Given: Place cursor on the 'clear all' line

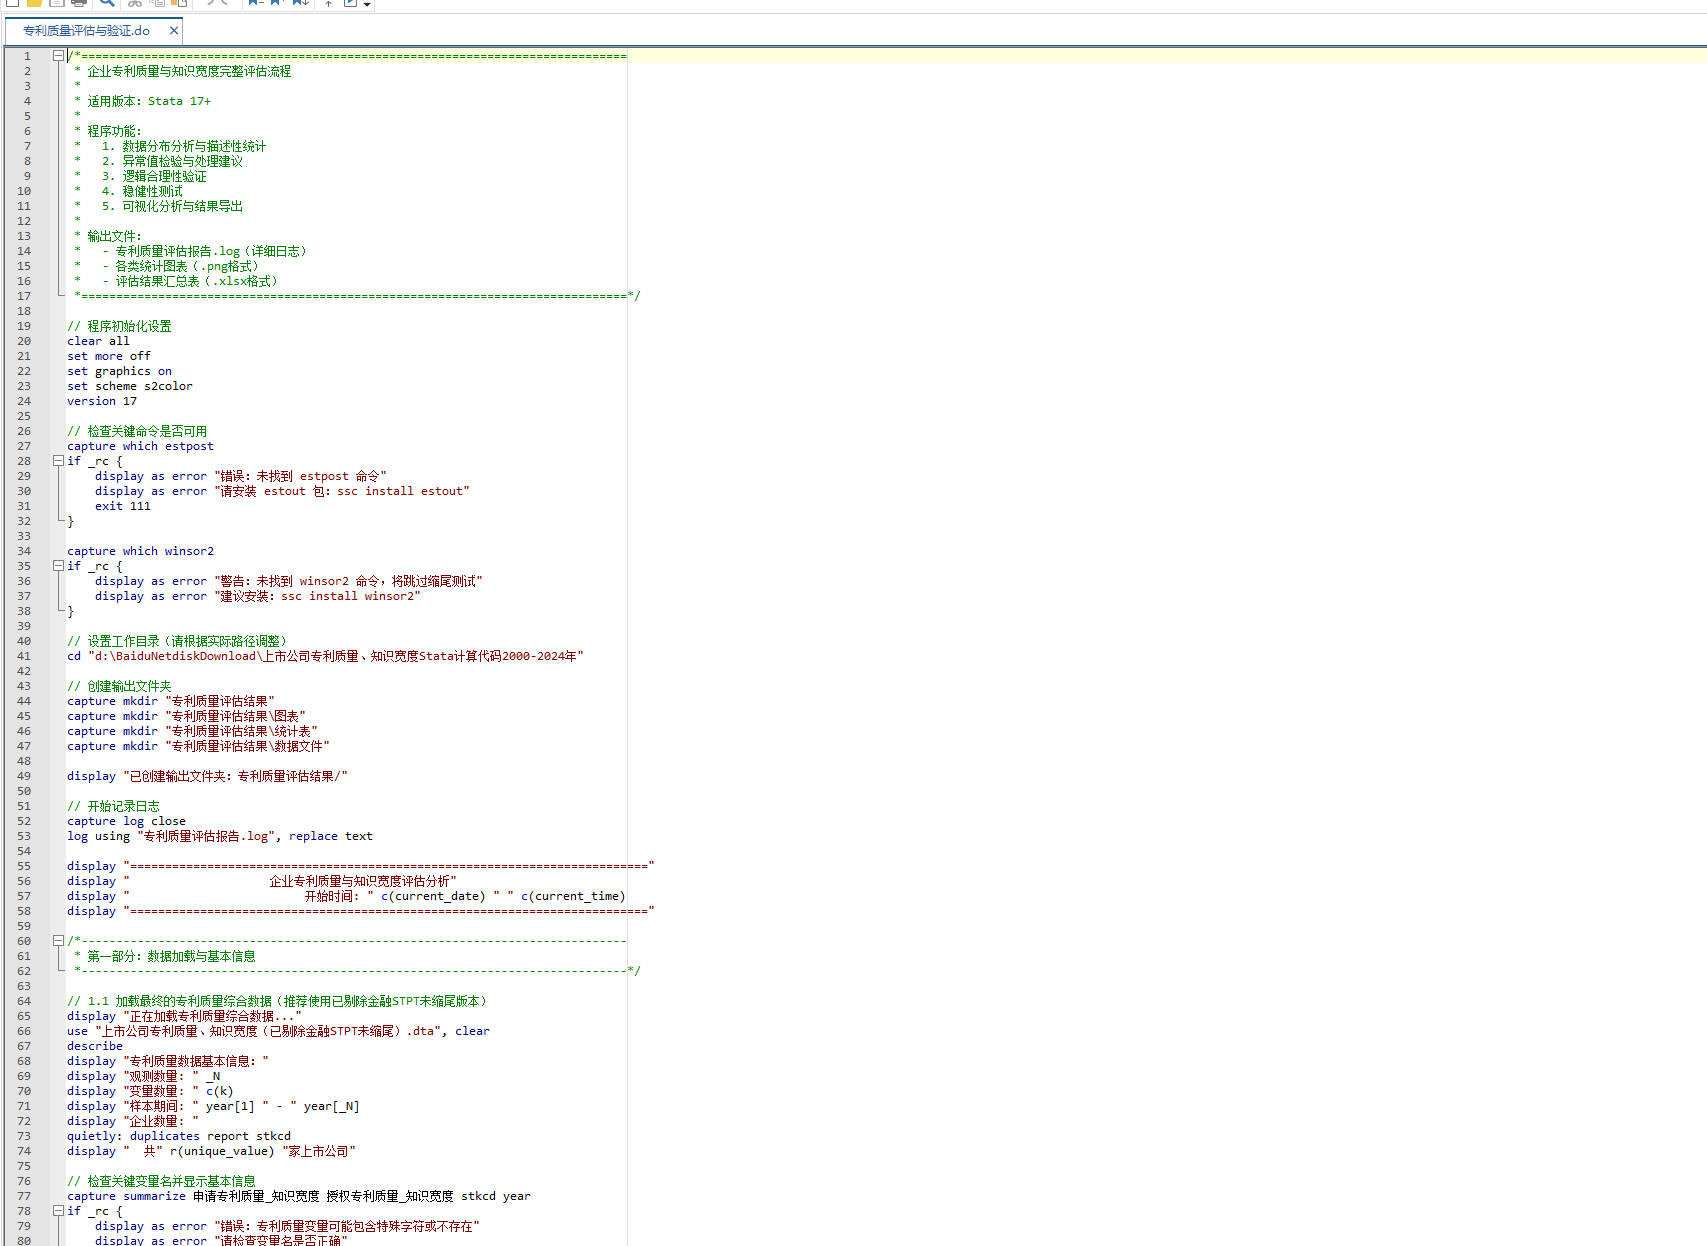Looking at the screenshot, I should [x=98, y=341].
